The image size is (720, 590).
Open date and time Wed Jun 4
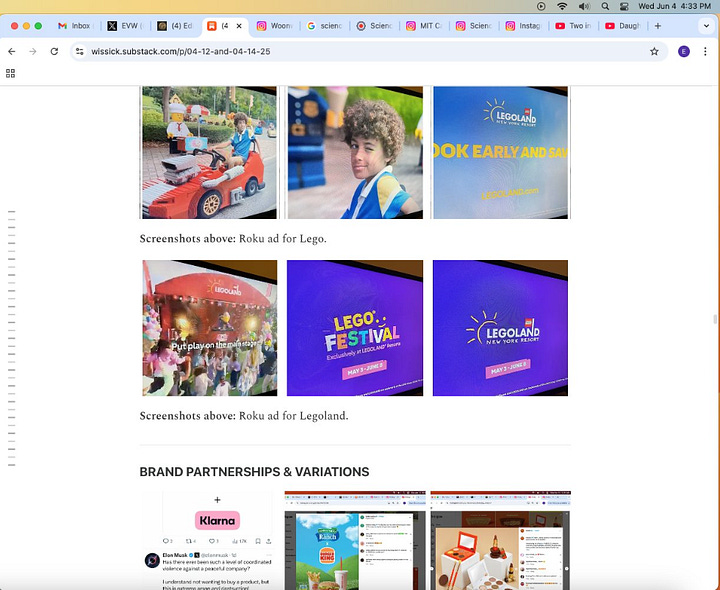(675, 6)
